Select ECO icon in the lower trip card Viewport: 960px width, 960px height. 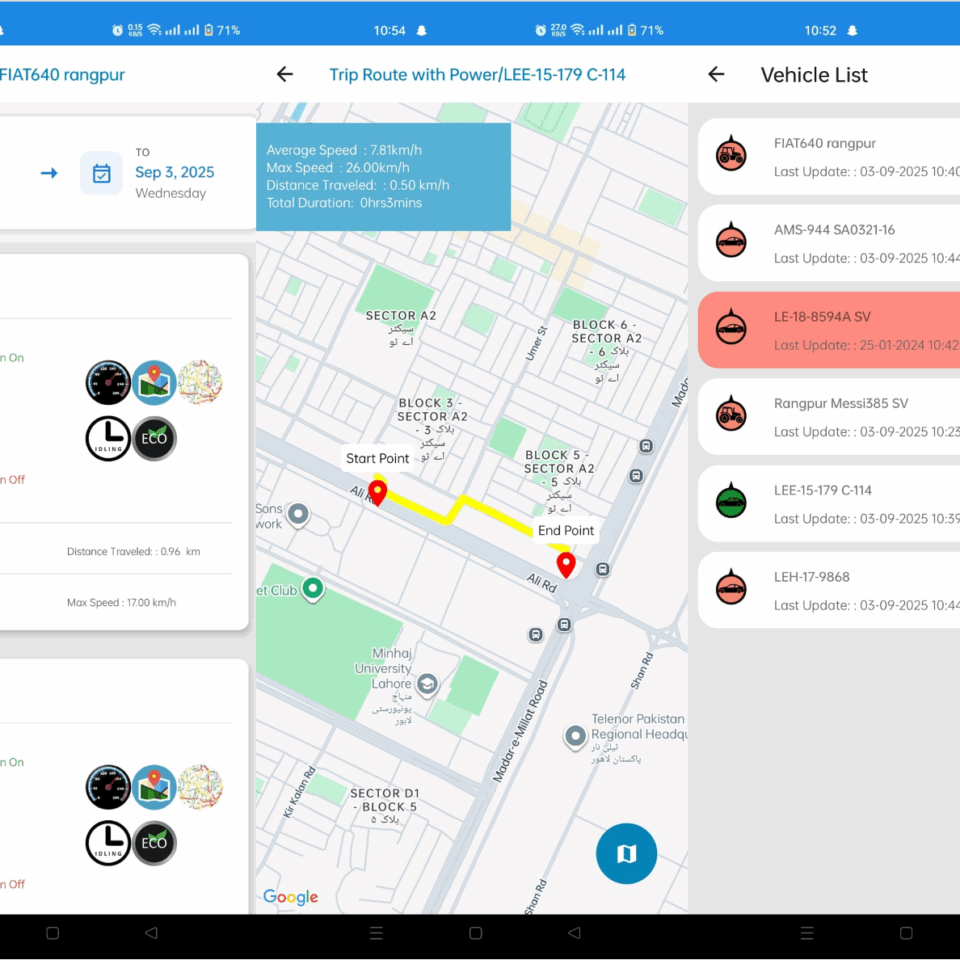point(154,843)
